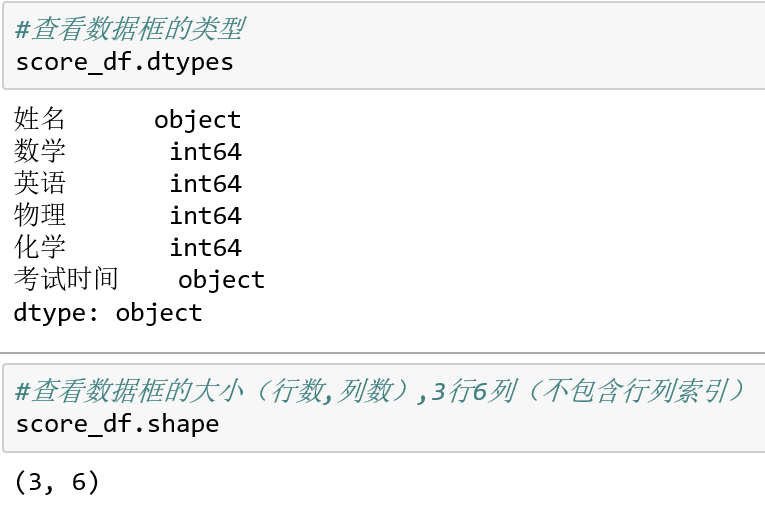The image size is (765, 510).
Task: Click the comment about the dataframe size
Action: click(381, 391)
